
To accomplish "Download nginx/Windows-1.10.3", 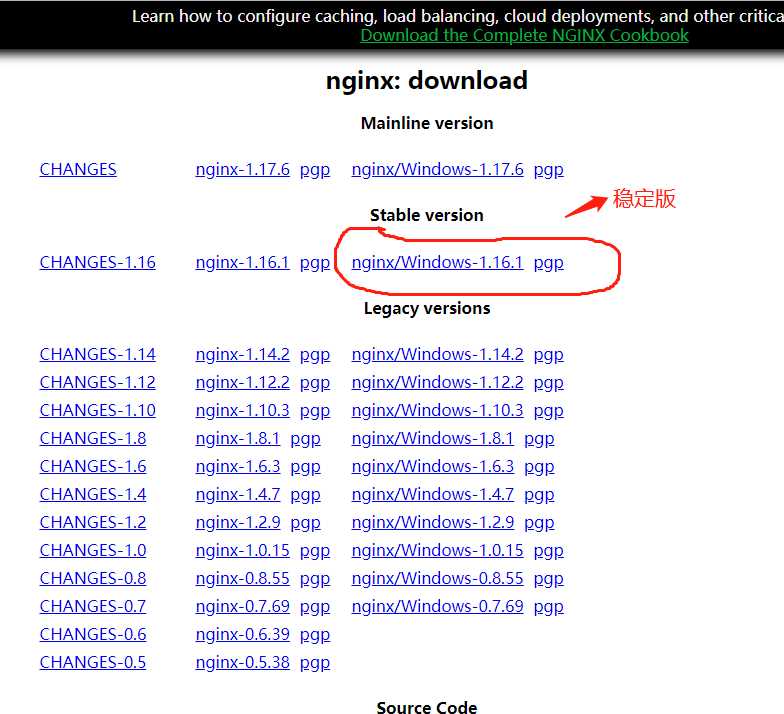I will [438, 410].
